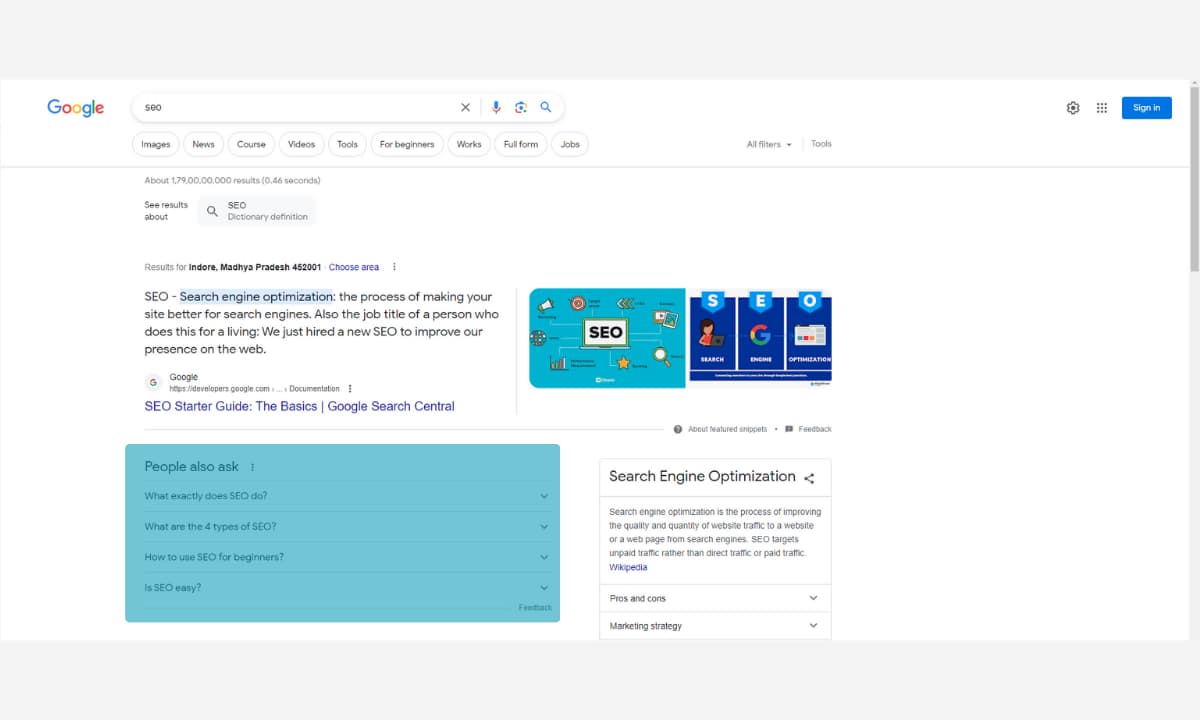Click into the search input field
Screen dimensions: 1200x720
click(298, 107)
